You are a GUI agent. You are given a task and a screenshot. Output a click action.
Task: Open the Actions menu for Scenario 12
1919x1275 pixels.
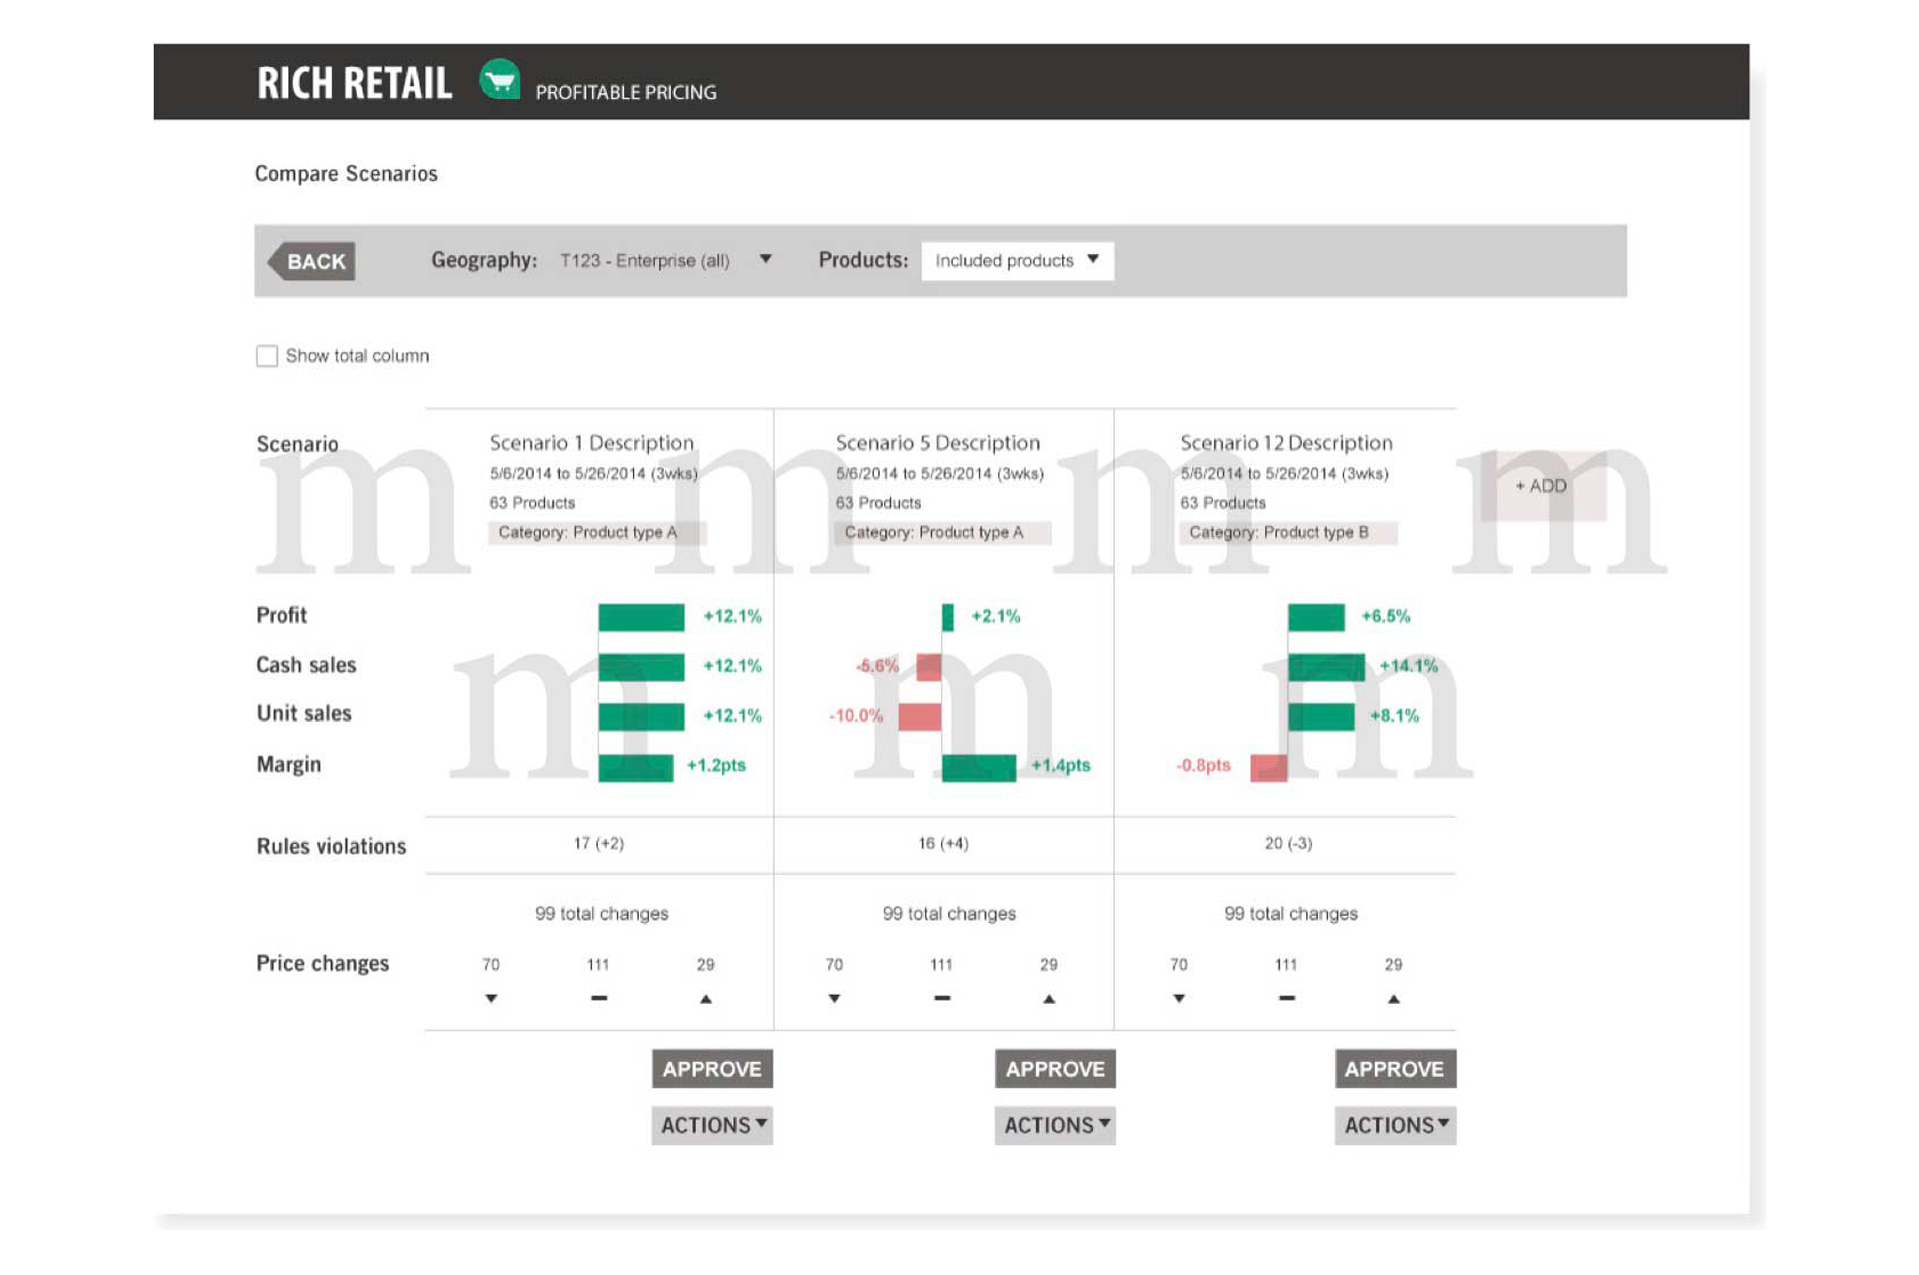coord(1395,1125)
